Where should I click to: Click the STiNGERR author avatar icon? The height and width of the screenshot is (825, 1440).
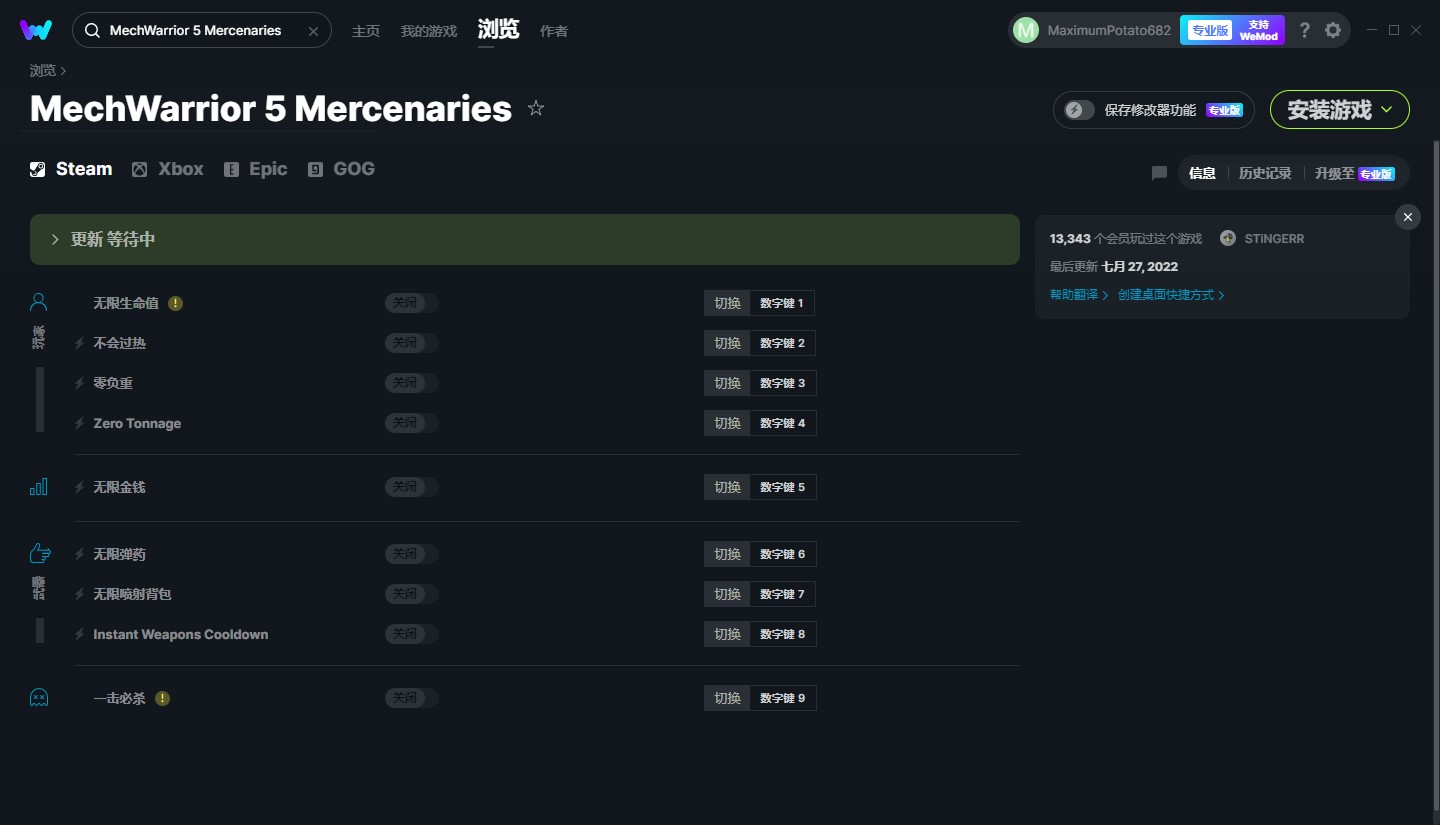pos(1228,238)
